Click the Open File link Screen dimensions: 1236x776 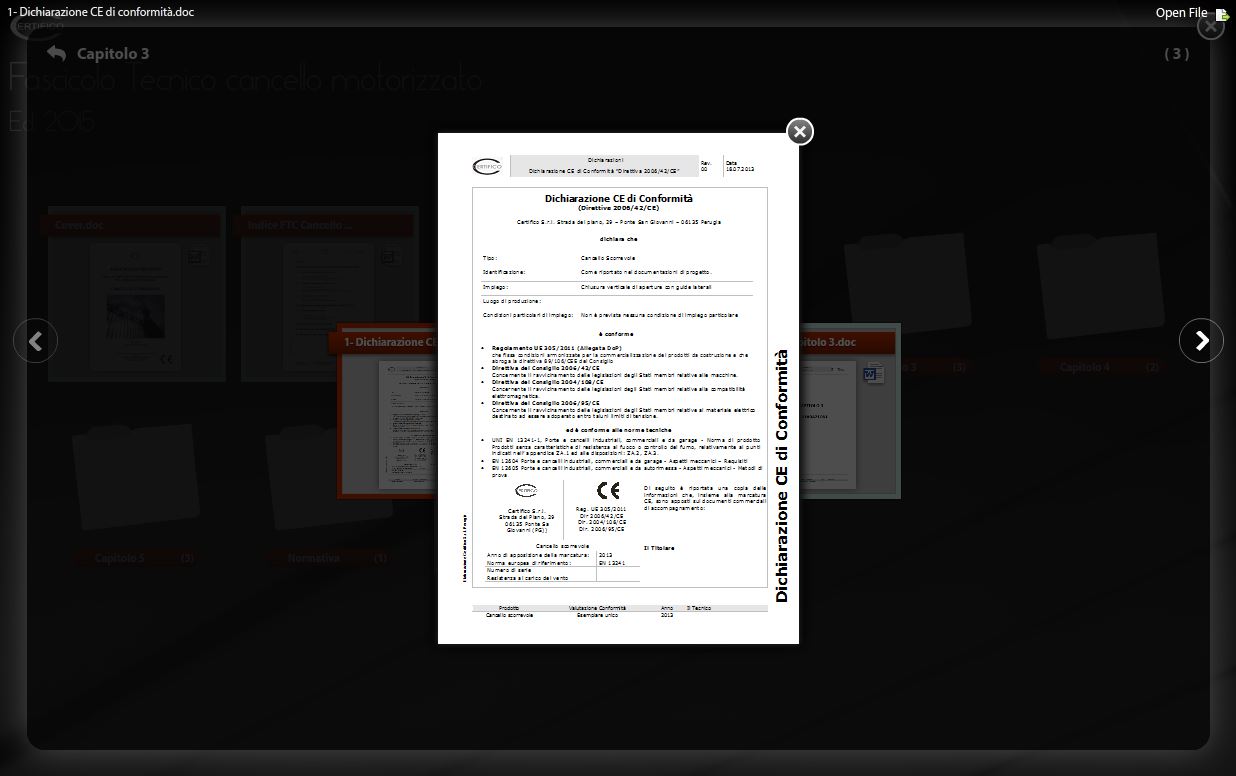tap(1181, 13)
